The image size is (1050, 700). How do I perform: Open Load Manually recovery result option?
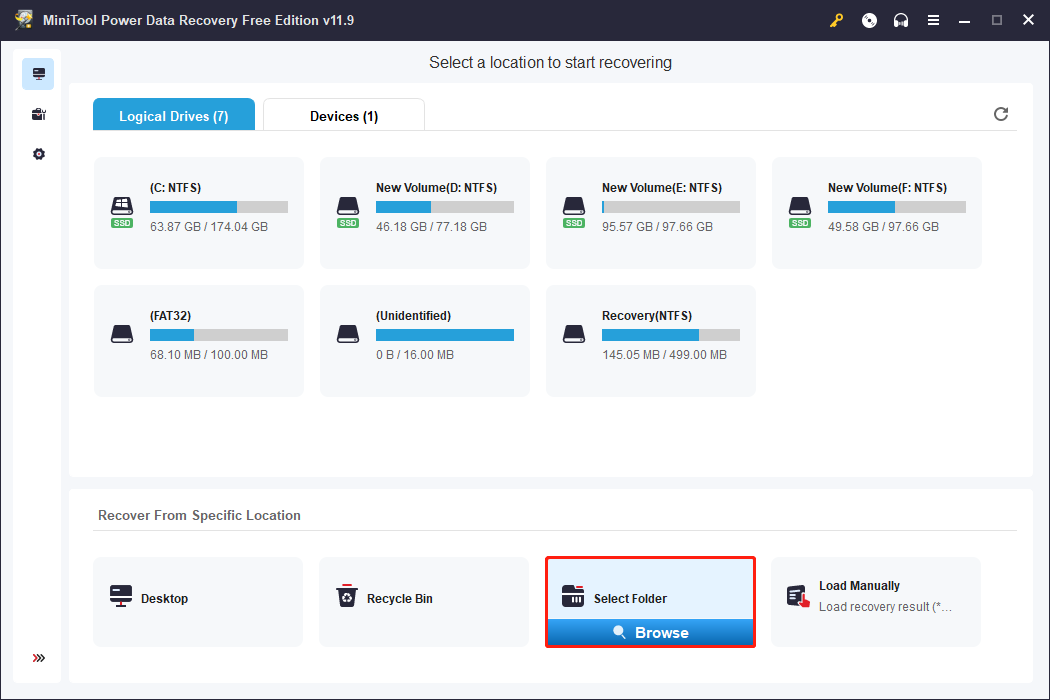click(876, 600)
